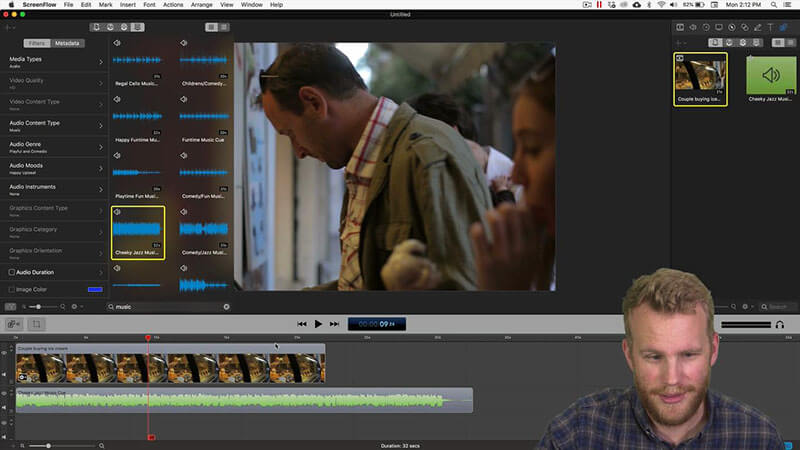Screen dimensions: 800x450
Task: Toggle visibility of Cheeky Jazz audio track
Action: [4, 393]
